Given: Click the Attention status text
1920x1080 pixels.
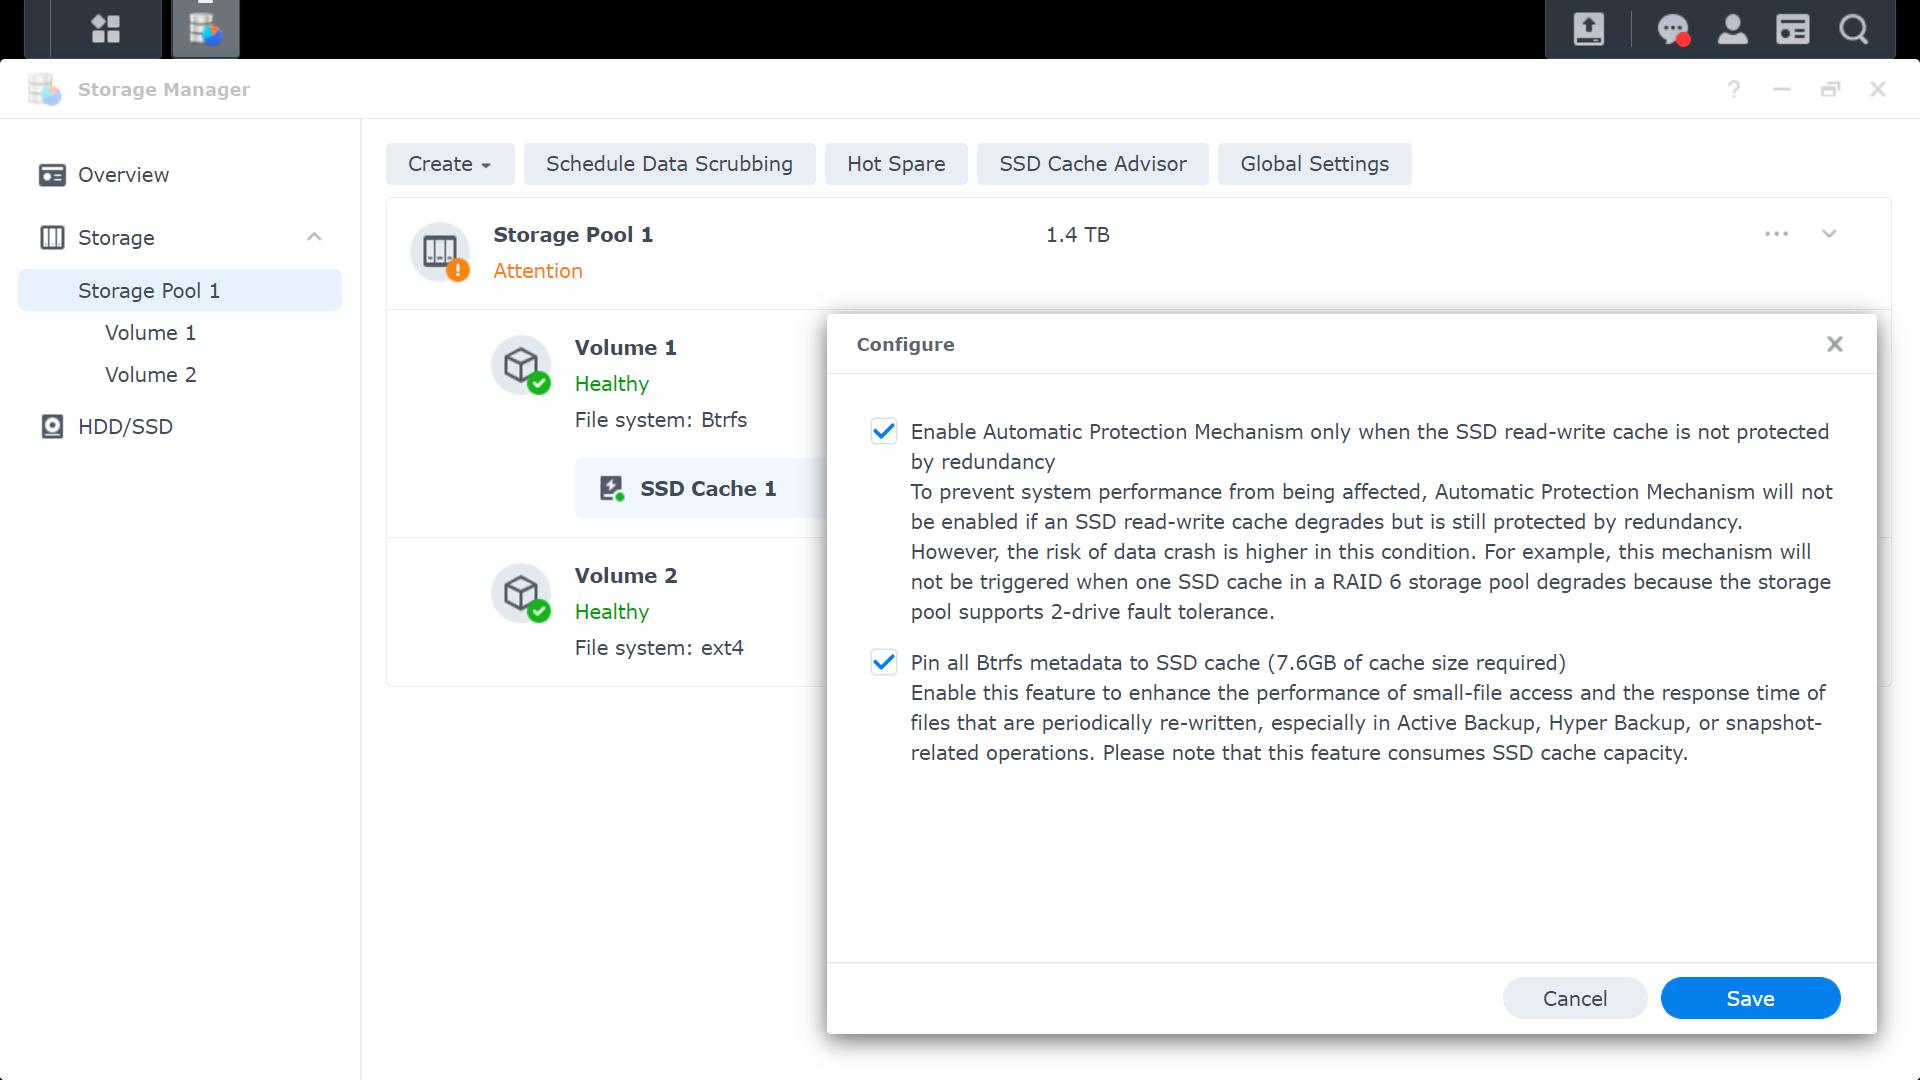Looking at the screenshot, I should [x=538, y=271].
